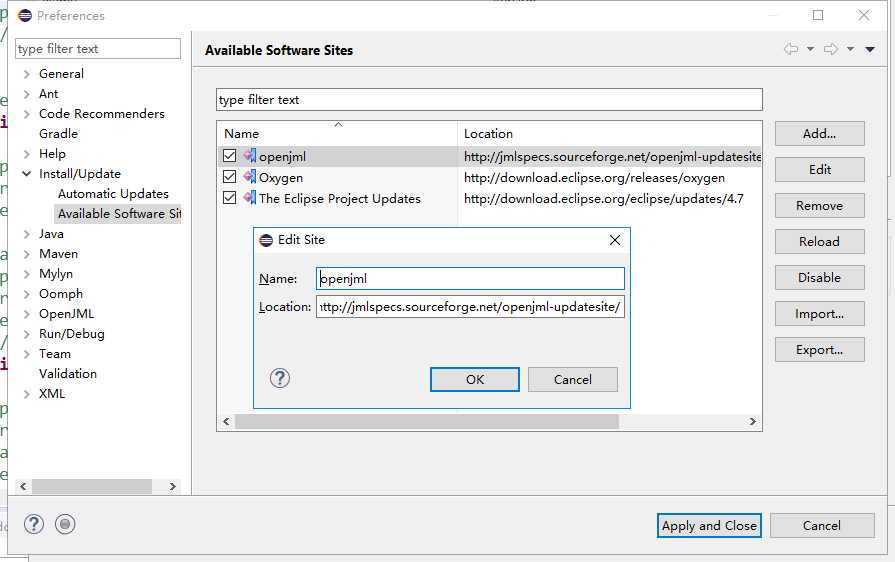895x562 pixels.
Task: Click the Add... button
Action: [x=820, y=134]
